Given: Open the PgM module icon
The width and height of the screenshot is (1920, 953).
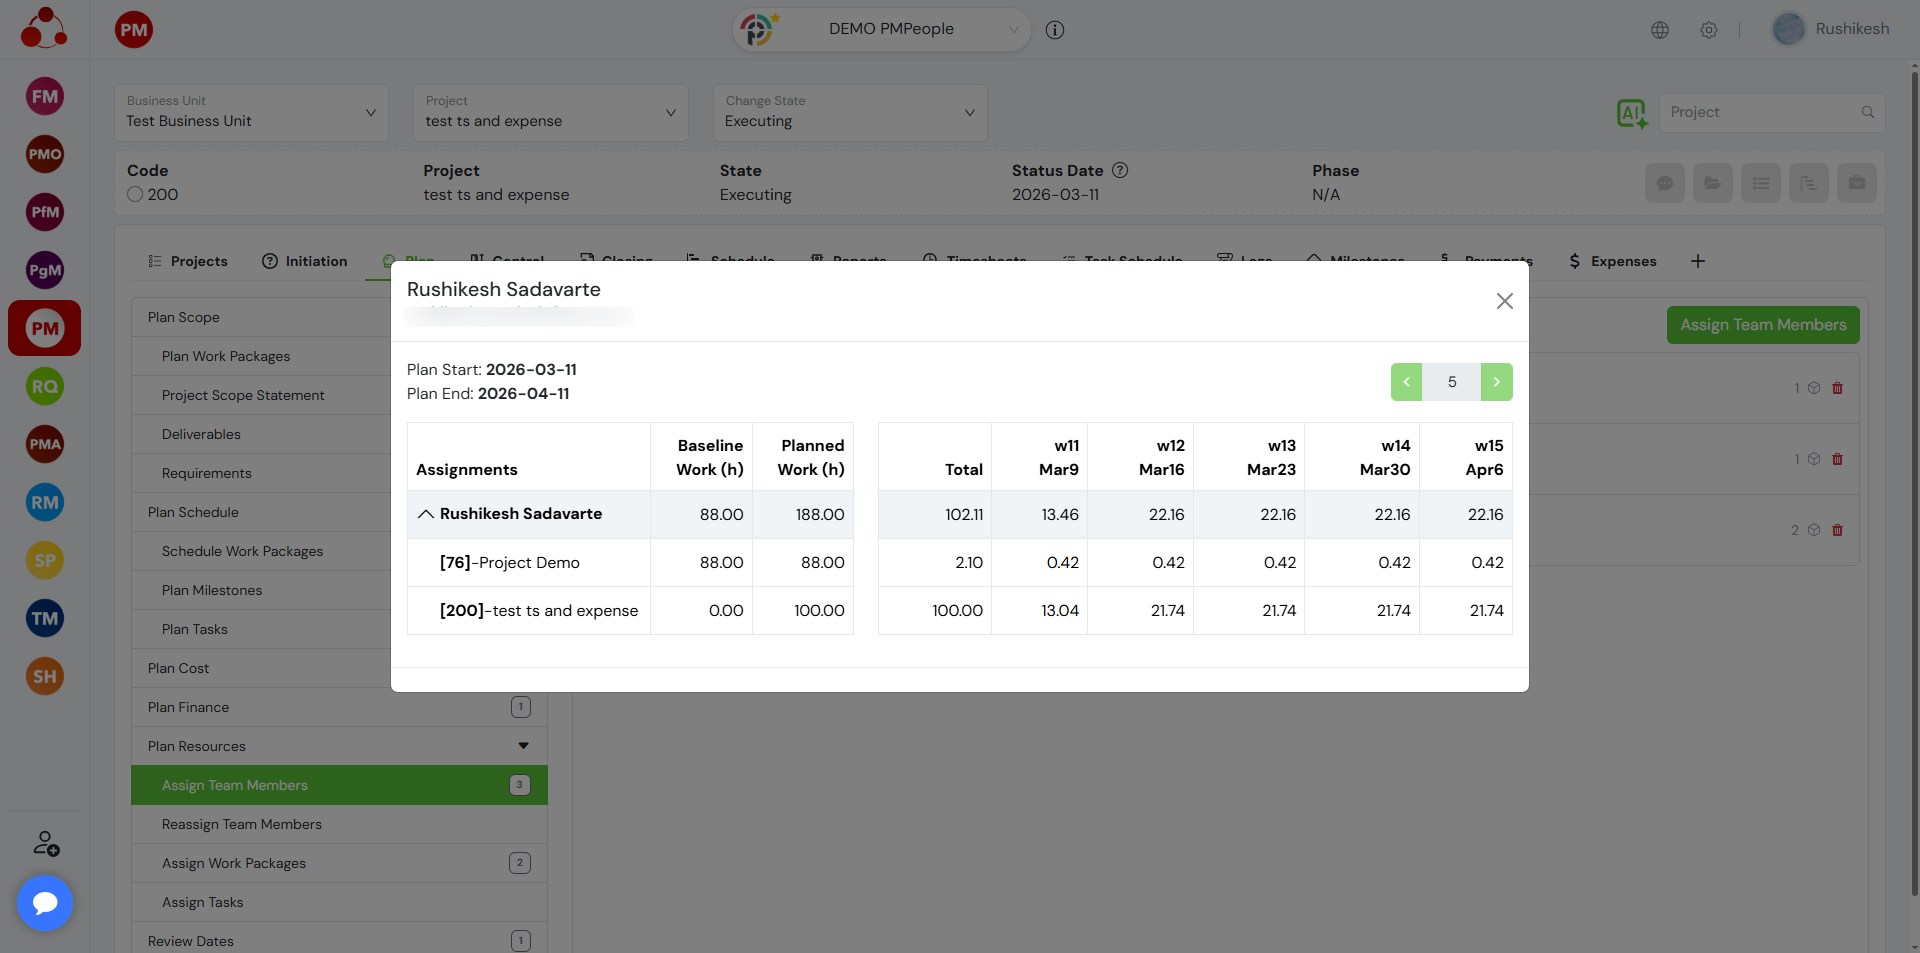Looking at the screenshot, I should 45,270.
